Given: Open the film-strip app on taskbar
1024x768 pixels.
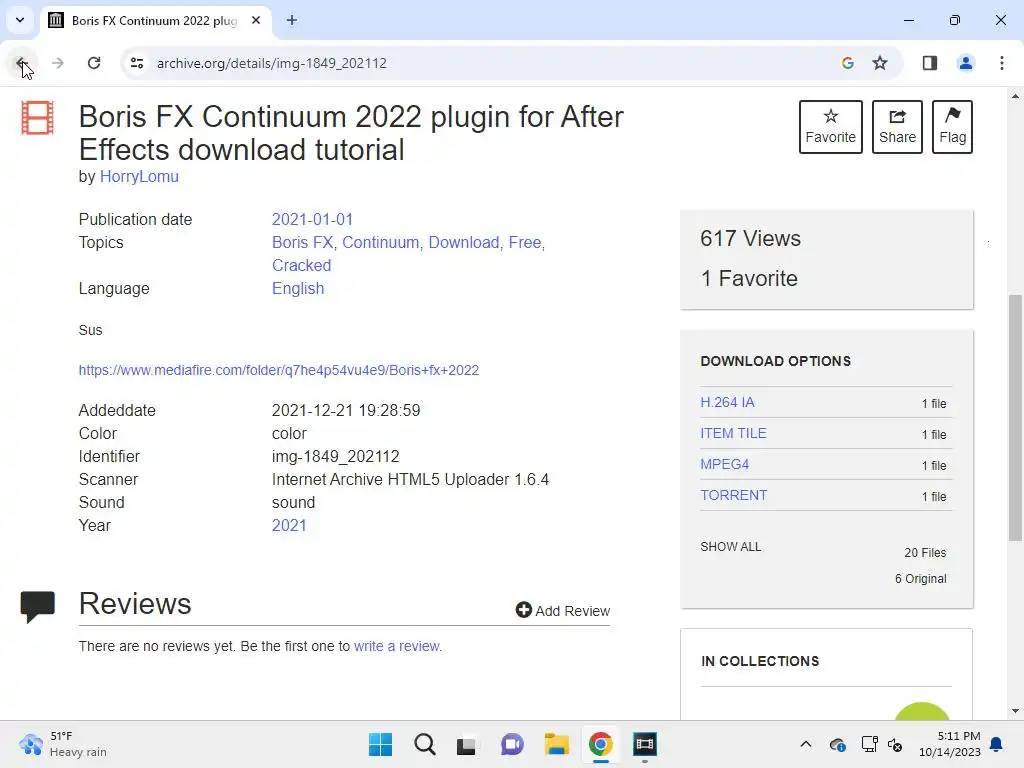Looking at the screenshot, I should (x=644, y=744).
